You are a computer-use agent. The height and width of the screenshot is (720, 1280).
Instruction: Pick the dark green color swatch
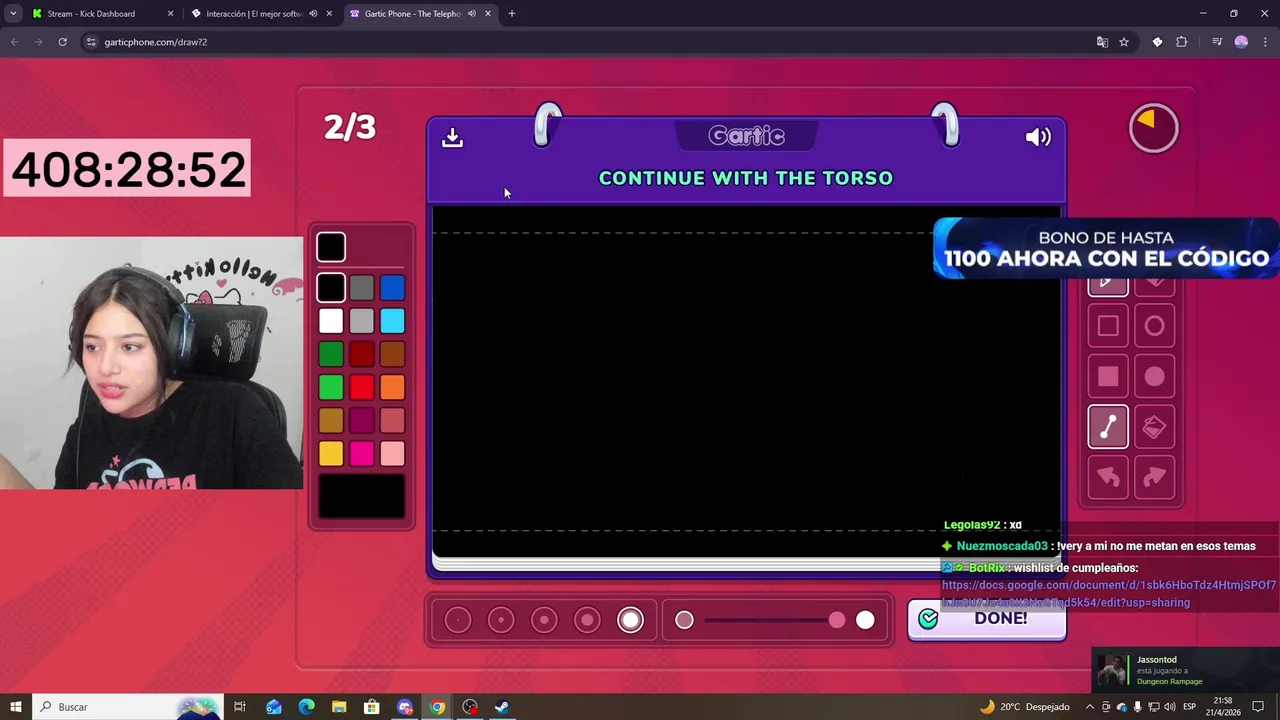[331, 354]
